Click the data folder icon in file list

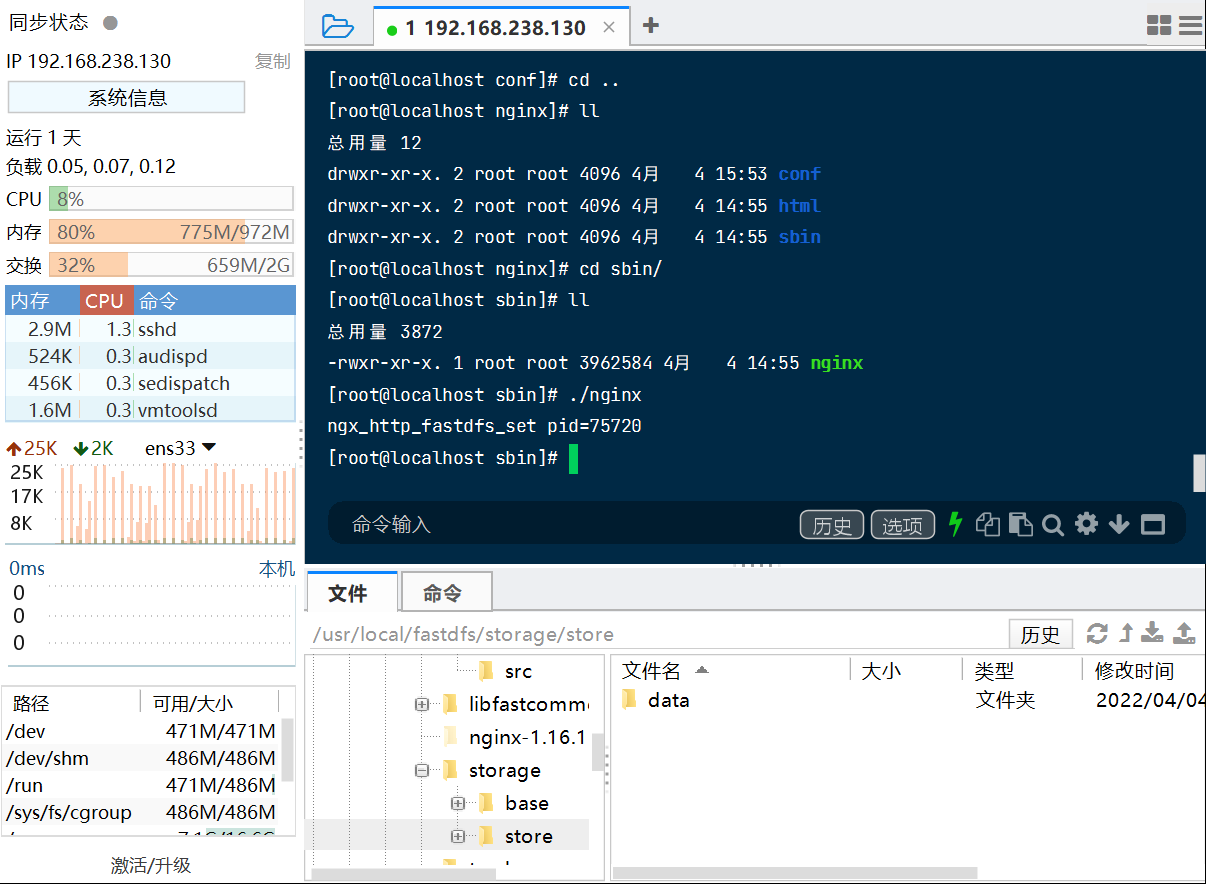click(x=629, y=699)
